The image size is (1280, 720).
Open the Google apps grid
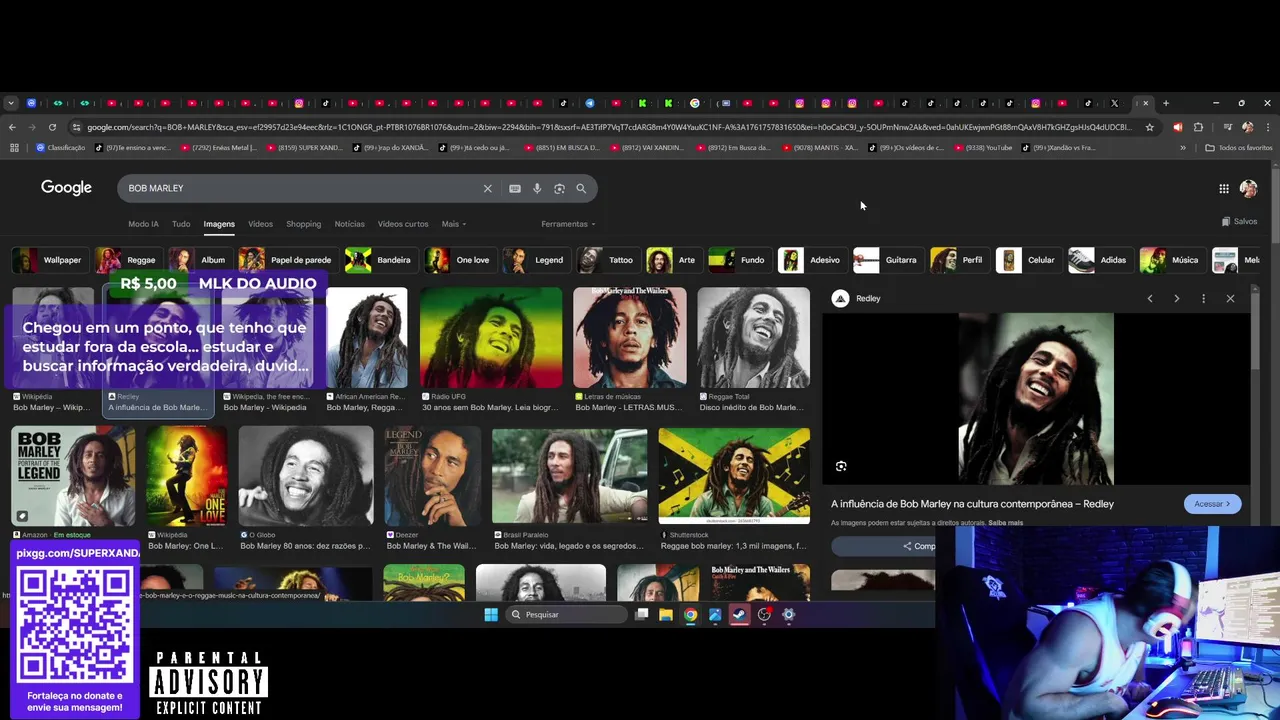click(1224, 188)
